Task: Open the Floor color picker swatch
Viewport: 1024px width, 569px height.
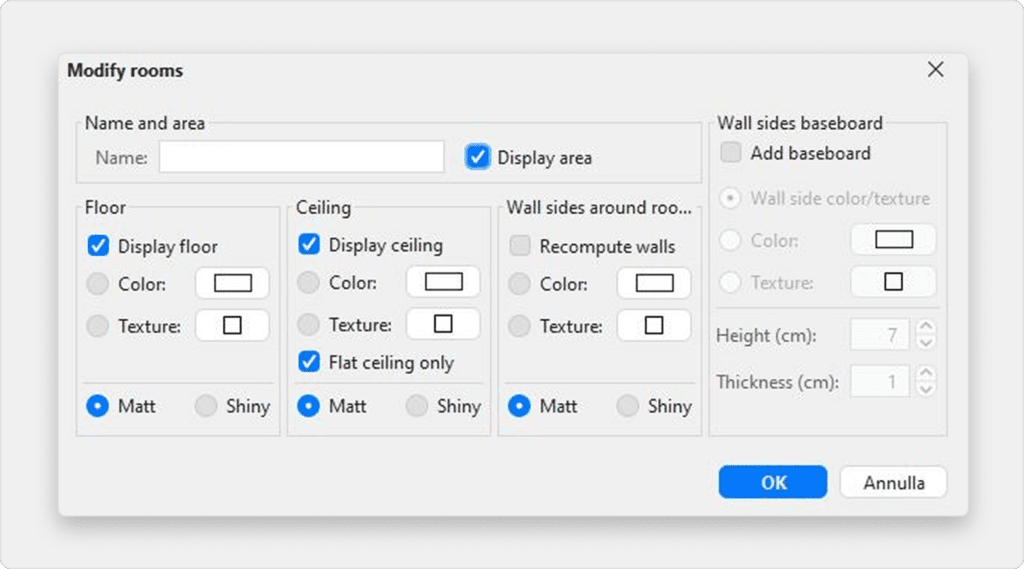Action: click(x=232, y=284)
